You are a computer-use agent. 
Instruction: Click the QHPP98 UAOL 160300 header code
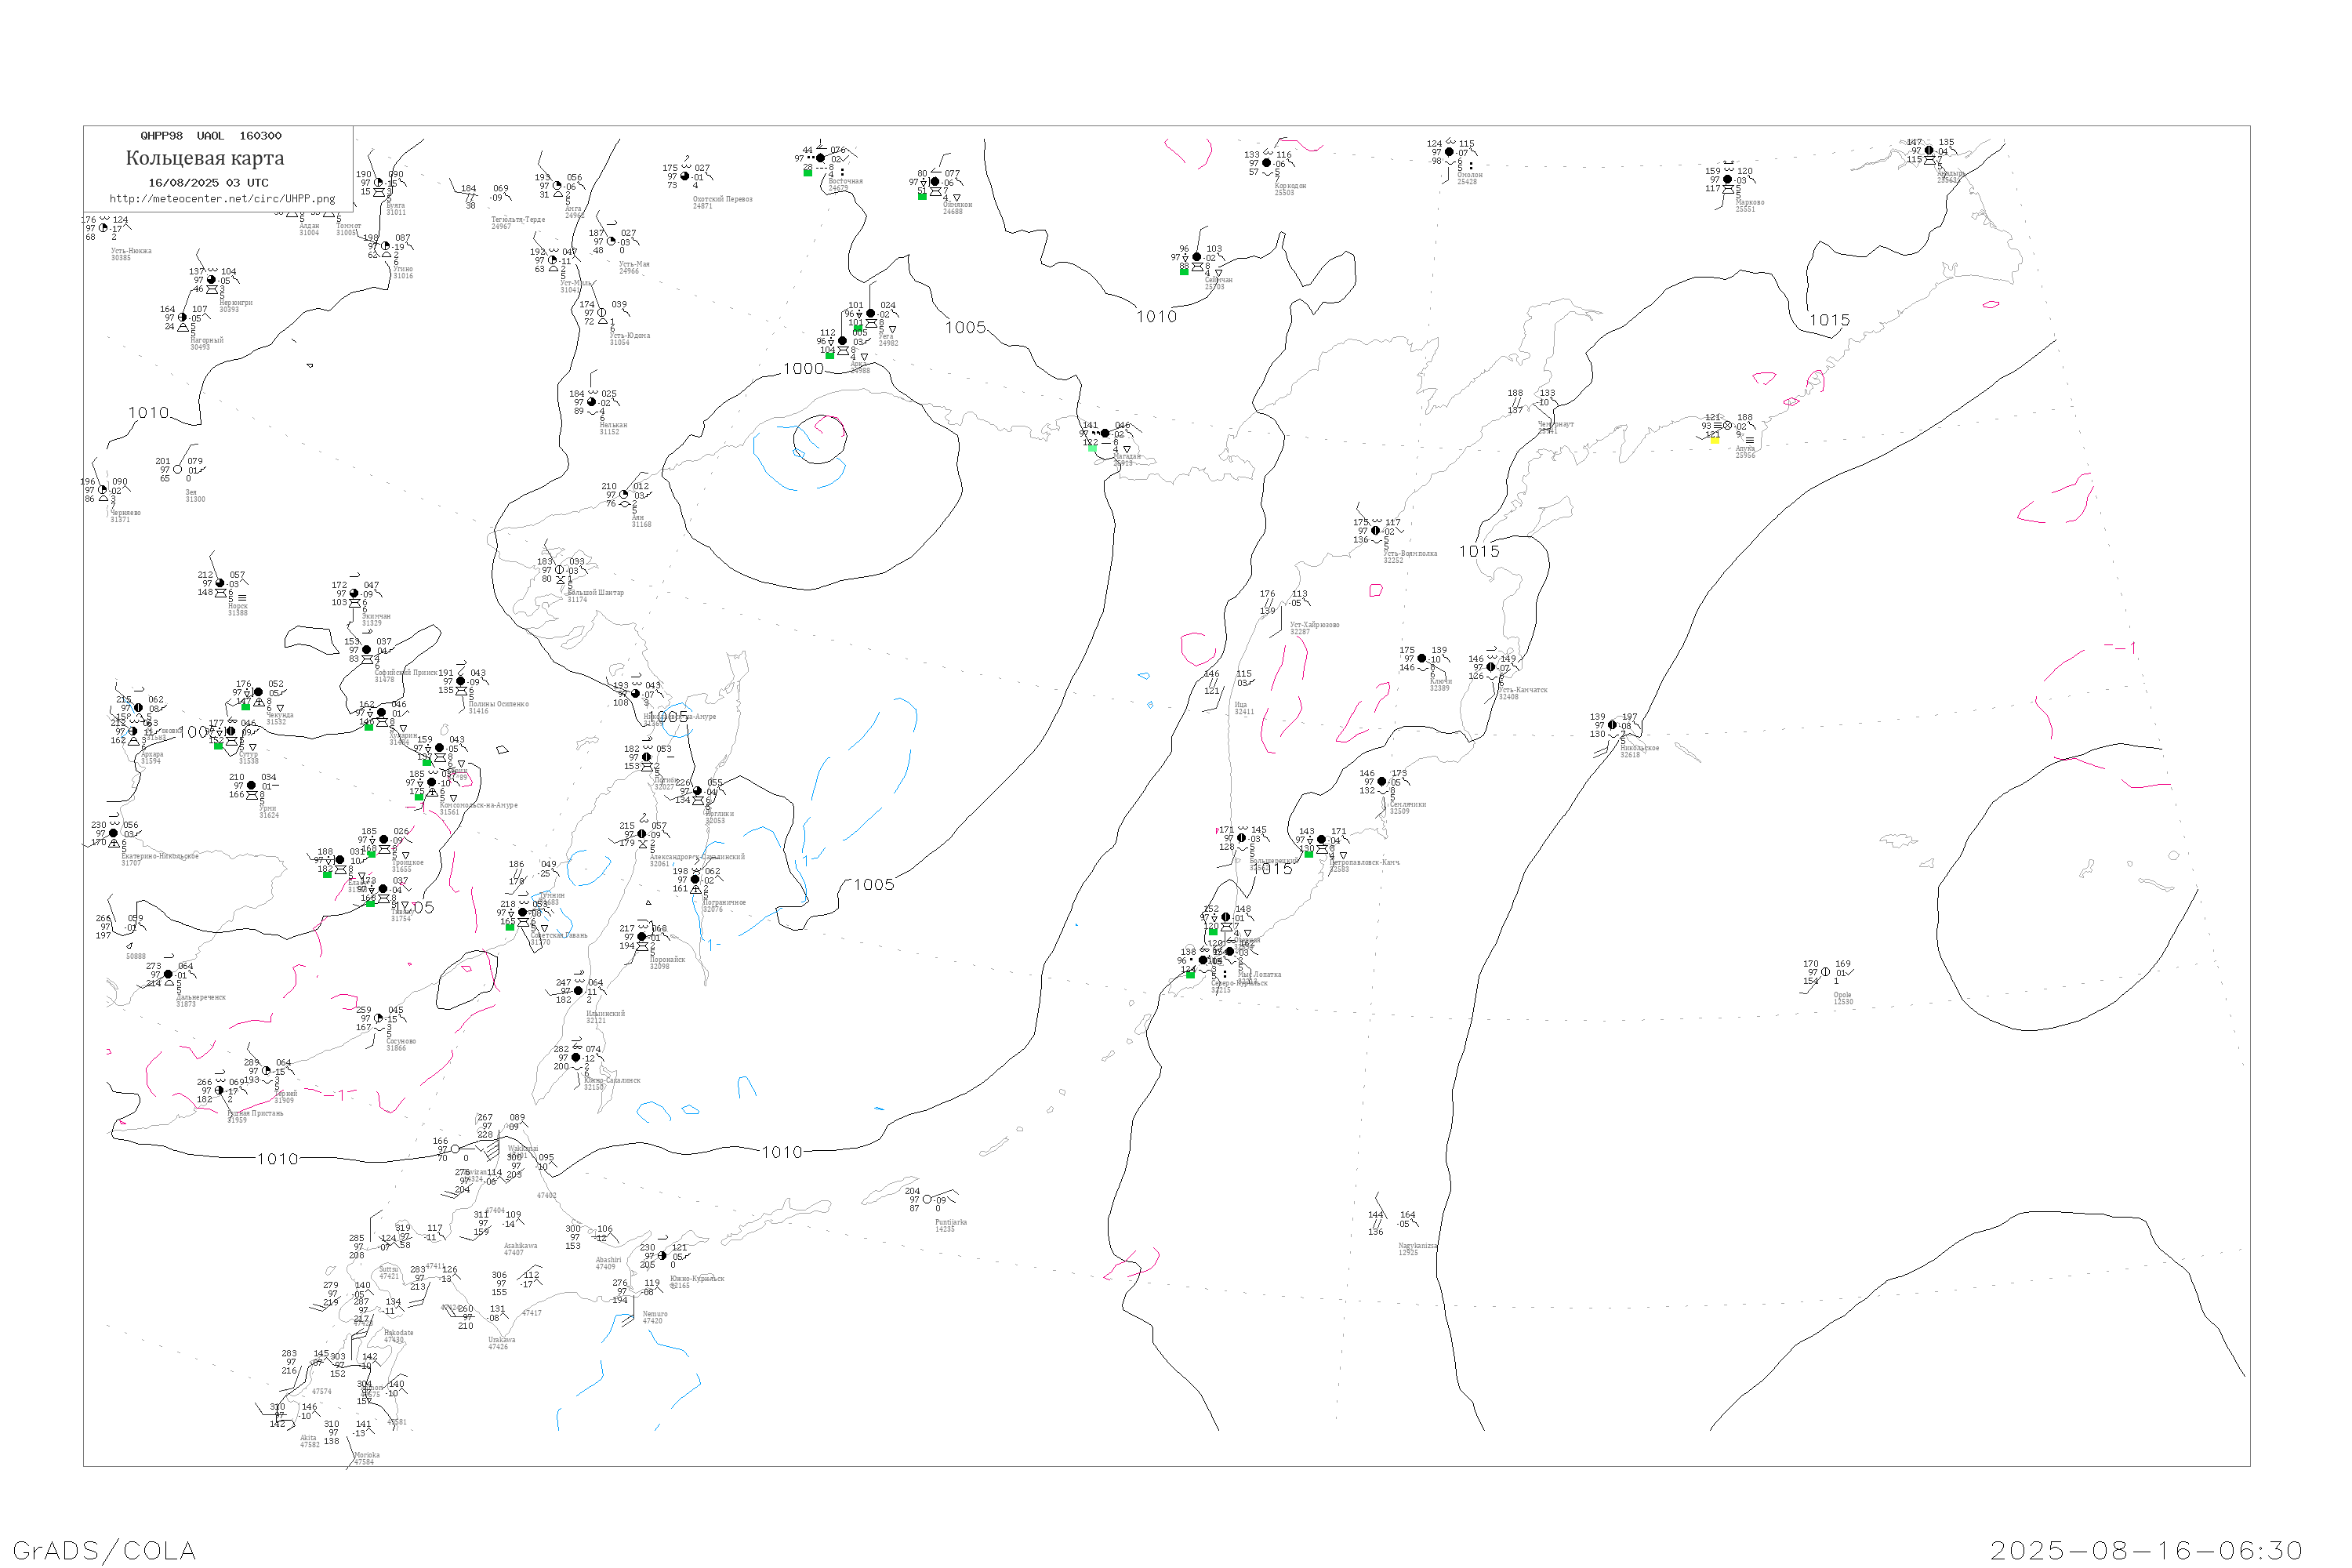point(211,136)
